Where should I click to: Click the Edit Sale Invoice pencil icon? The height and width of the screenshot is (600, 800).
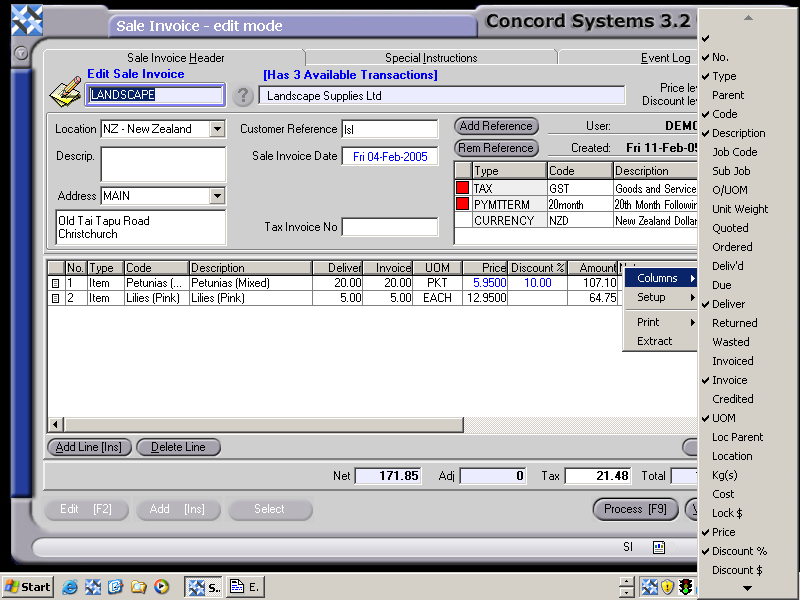click(65, 91)
